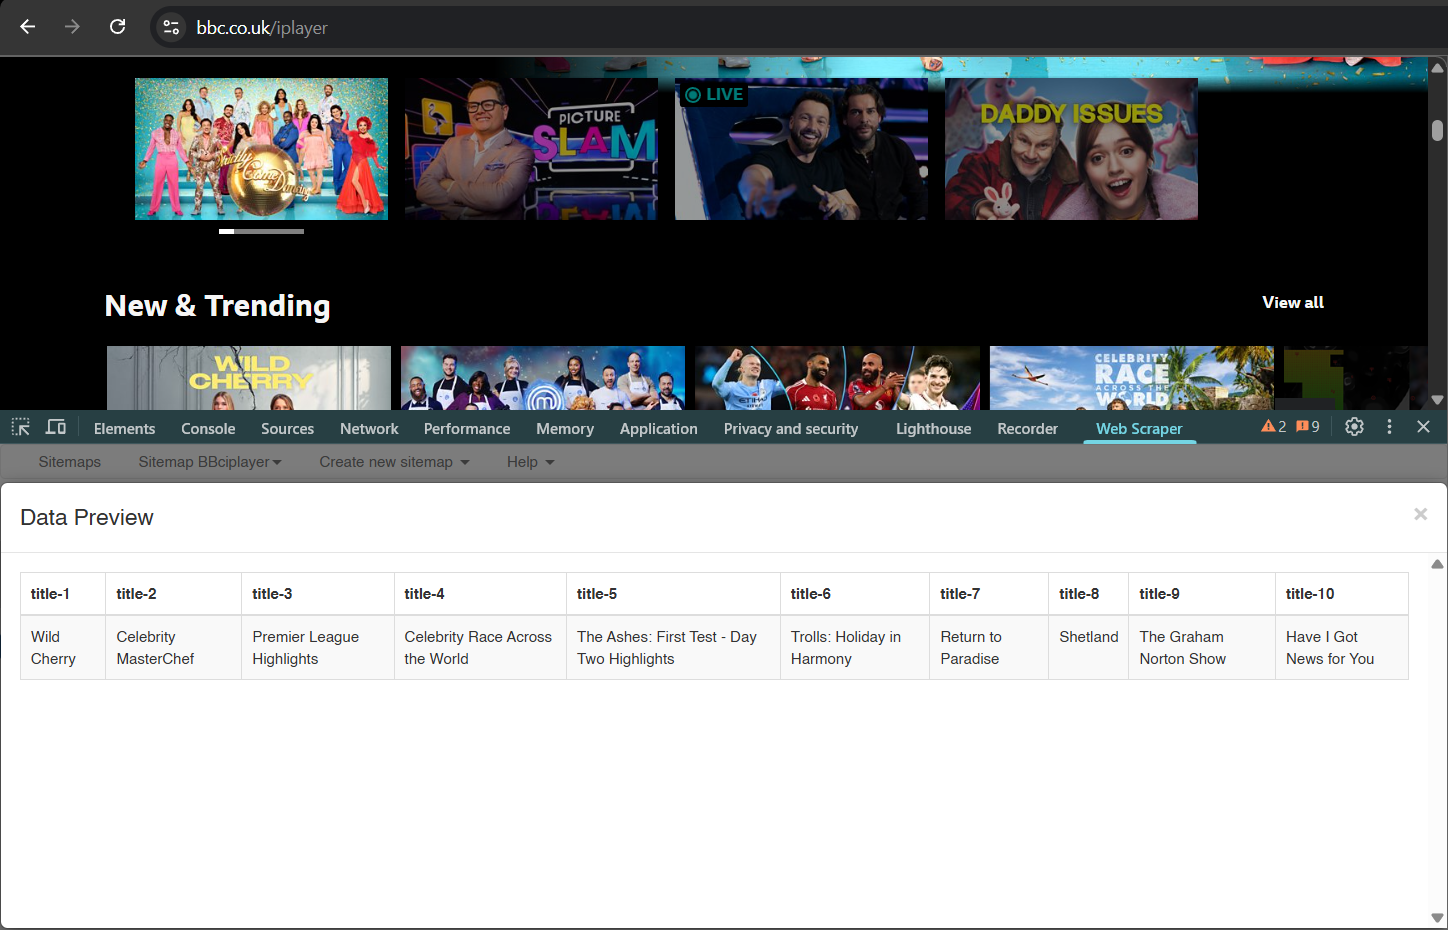Toggle the device toolbar icon
This screenshot has height=930, width=1448.
click(56, 427)
